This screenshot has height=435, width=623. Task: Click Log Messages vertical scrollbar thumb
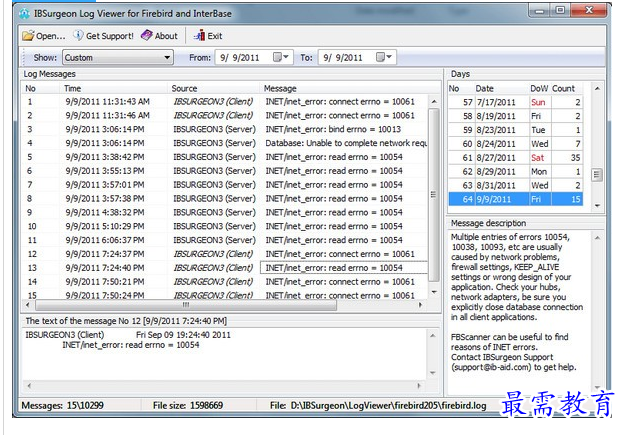[434, 195]
